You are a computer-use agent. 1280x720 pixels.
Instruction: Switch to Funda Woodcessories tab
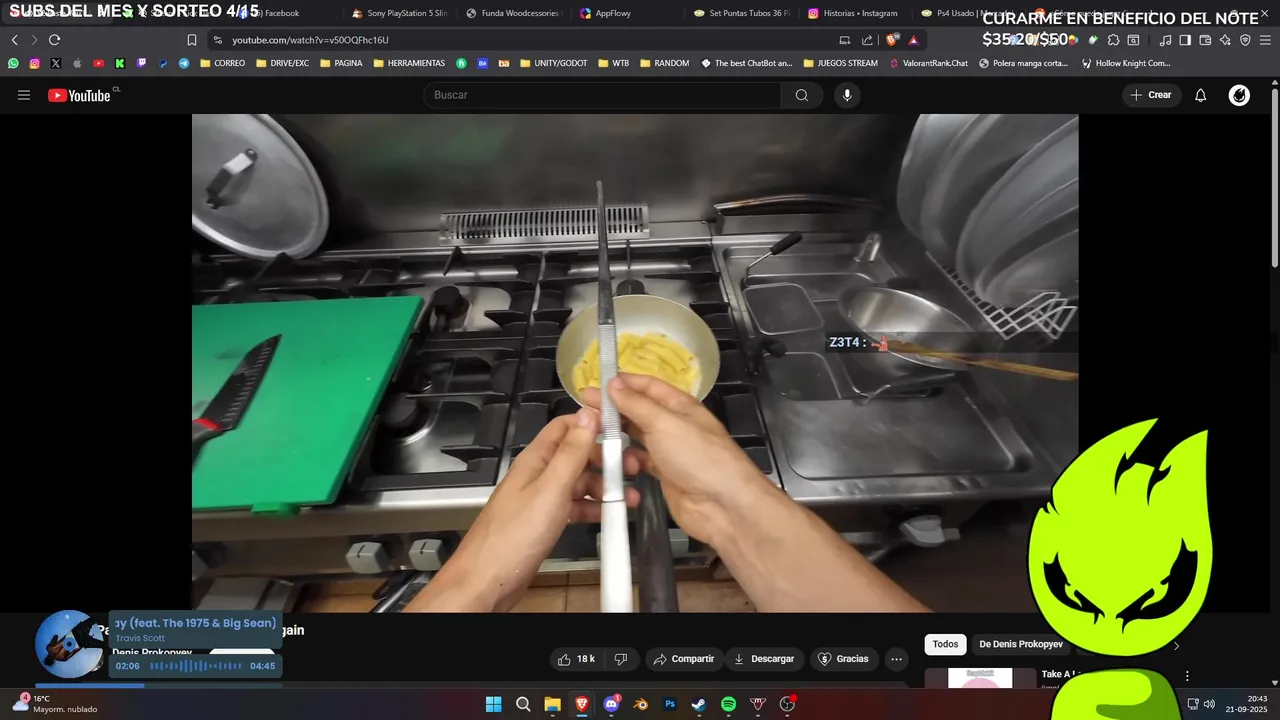513,13
